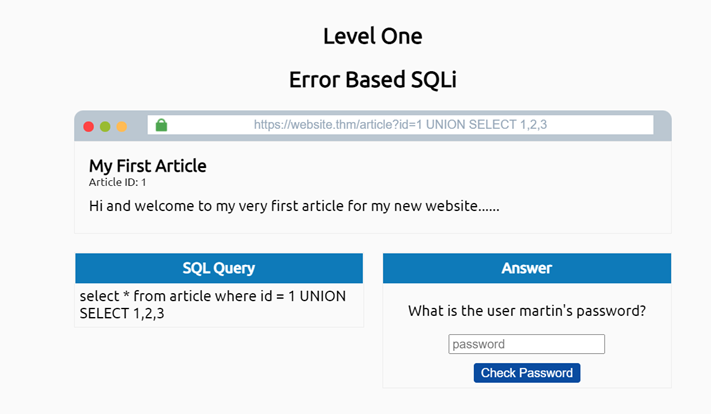
Task: Click the green padlock icon in URL bar
Action: 161,125
